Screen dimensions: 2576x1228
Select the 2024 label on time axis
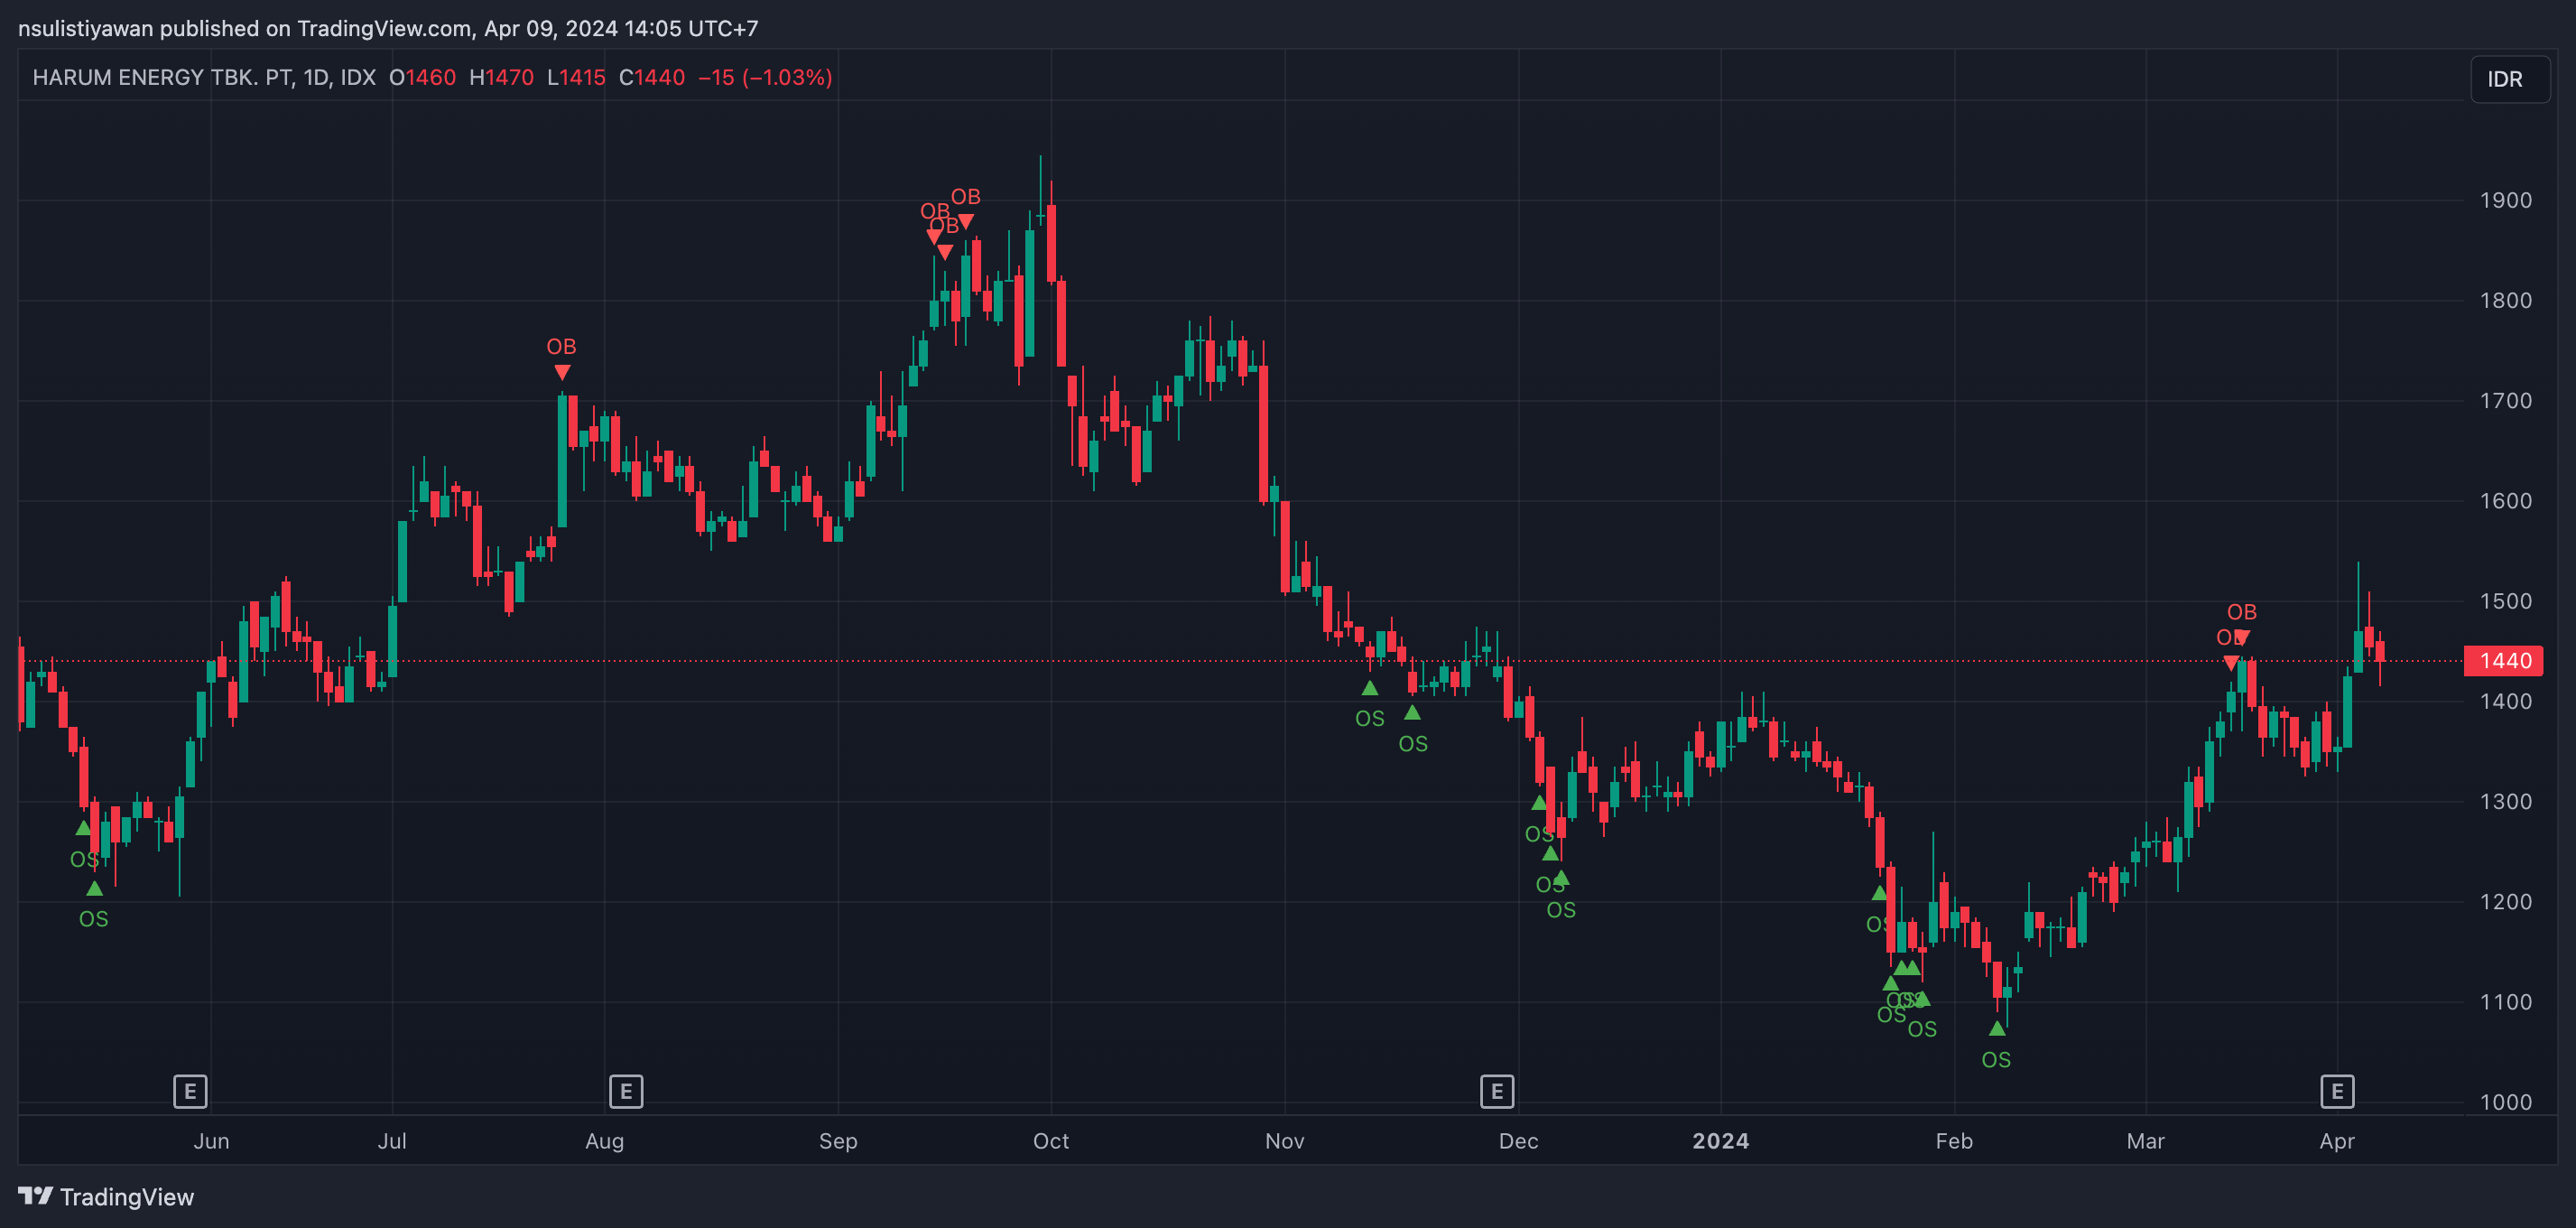[1720, 1141]
